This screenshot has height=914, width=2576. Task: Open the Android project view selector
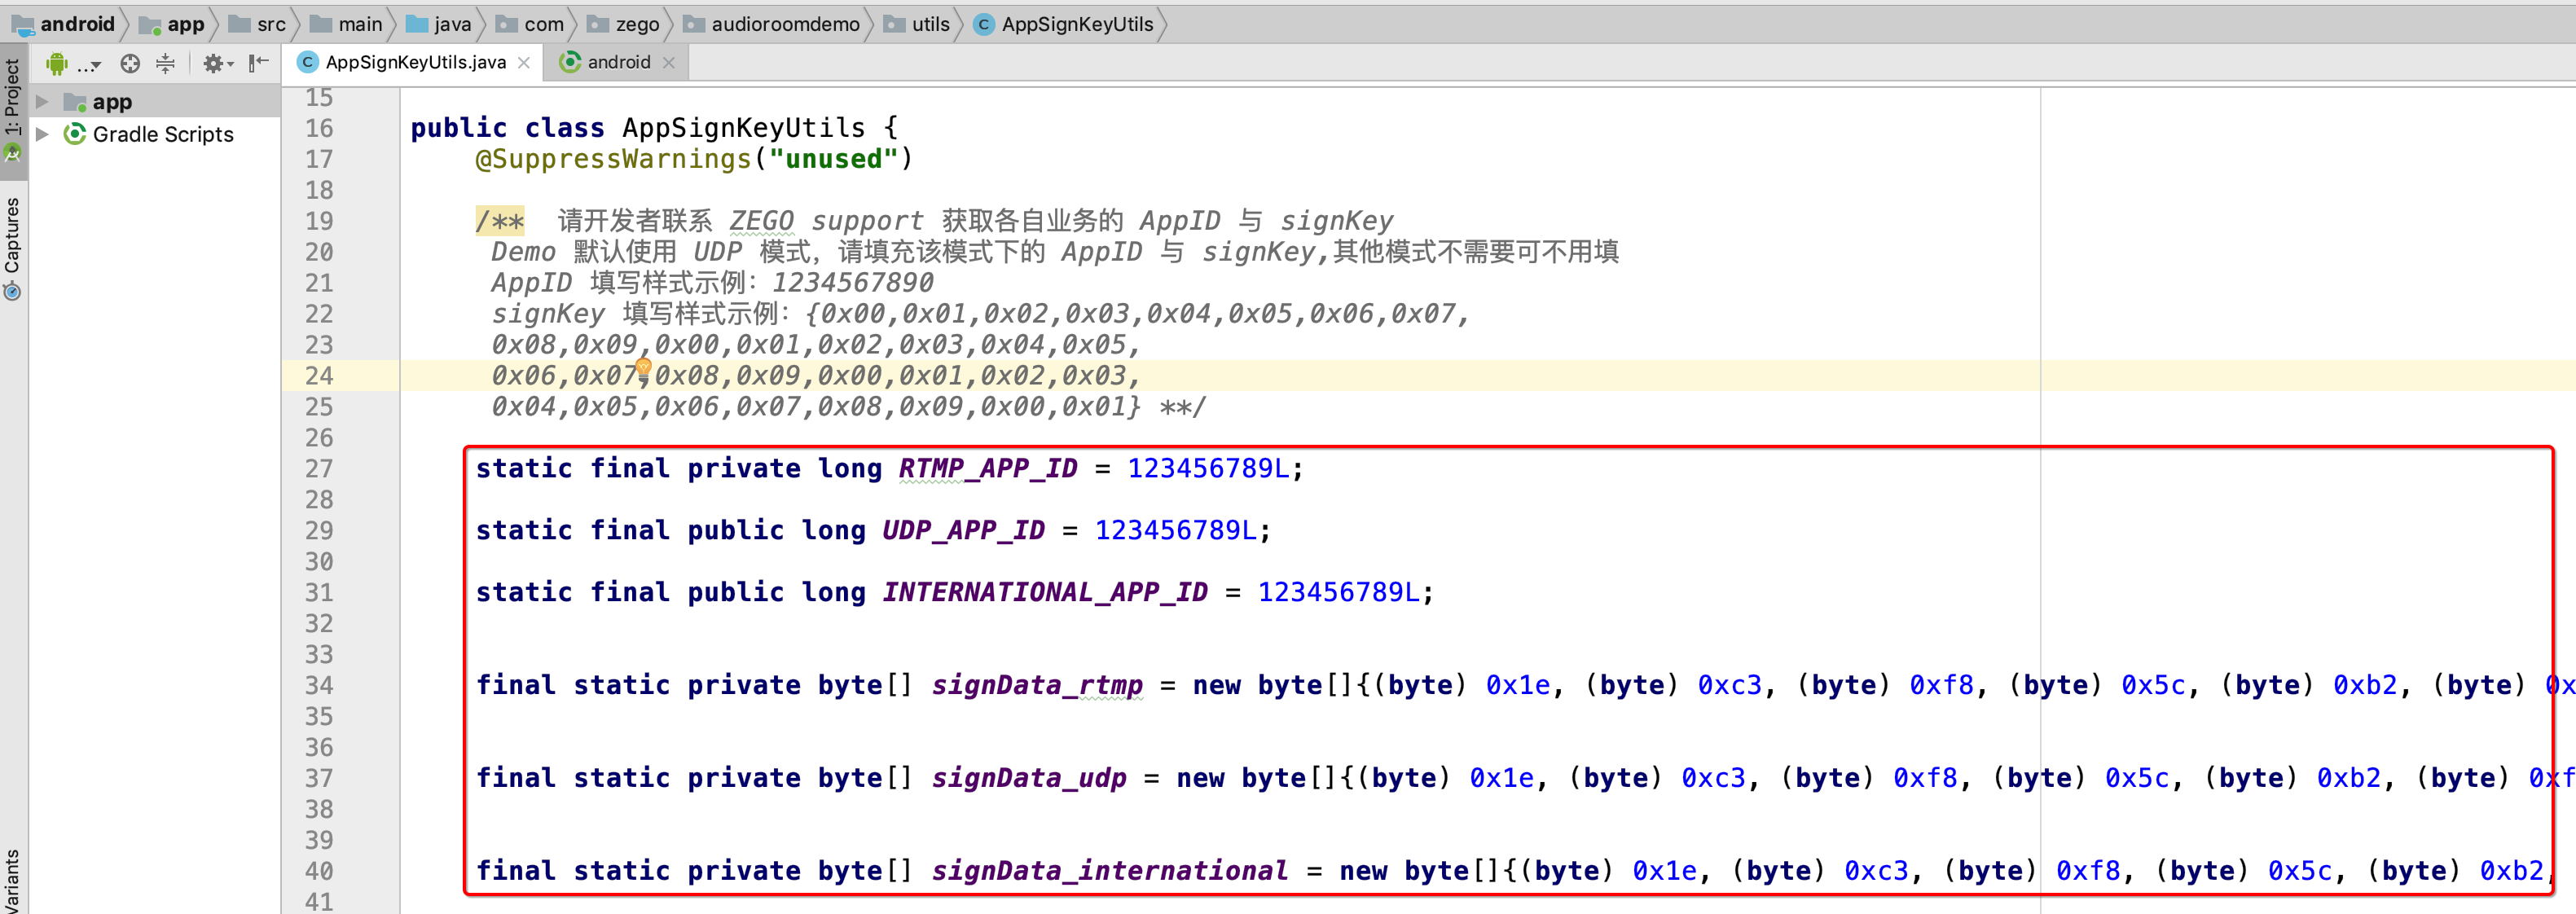[74, 64]
